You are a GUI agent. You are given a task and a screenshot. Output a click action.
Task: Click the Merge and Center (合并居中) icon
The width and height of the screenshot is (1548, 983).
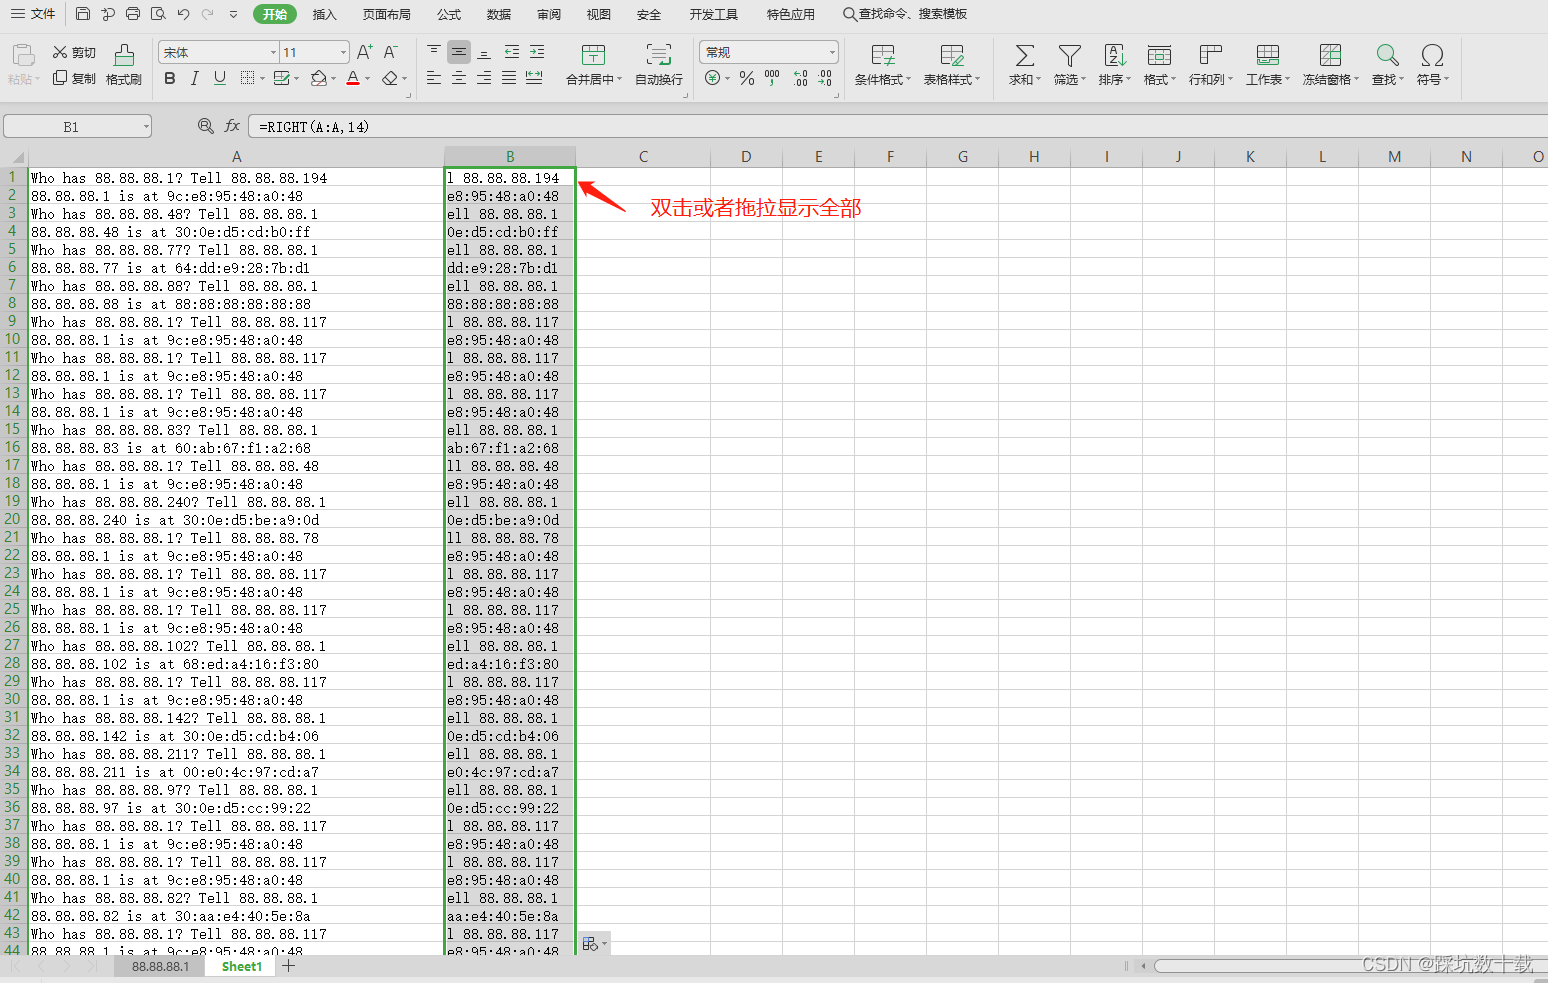click(x=593, y=55)
